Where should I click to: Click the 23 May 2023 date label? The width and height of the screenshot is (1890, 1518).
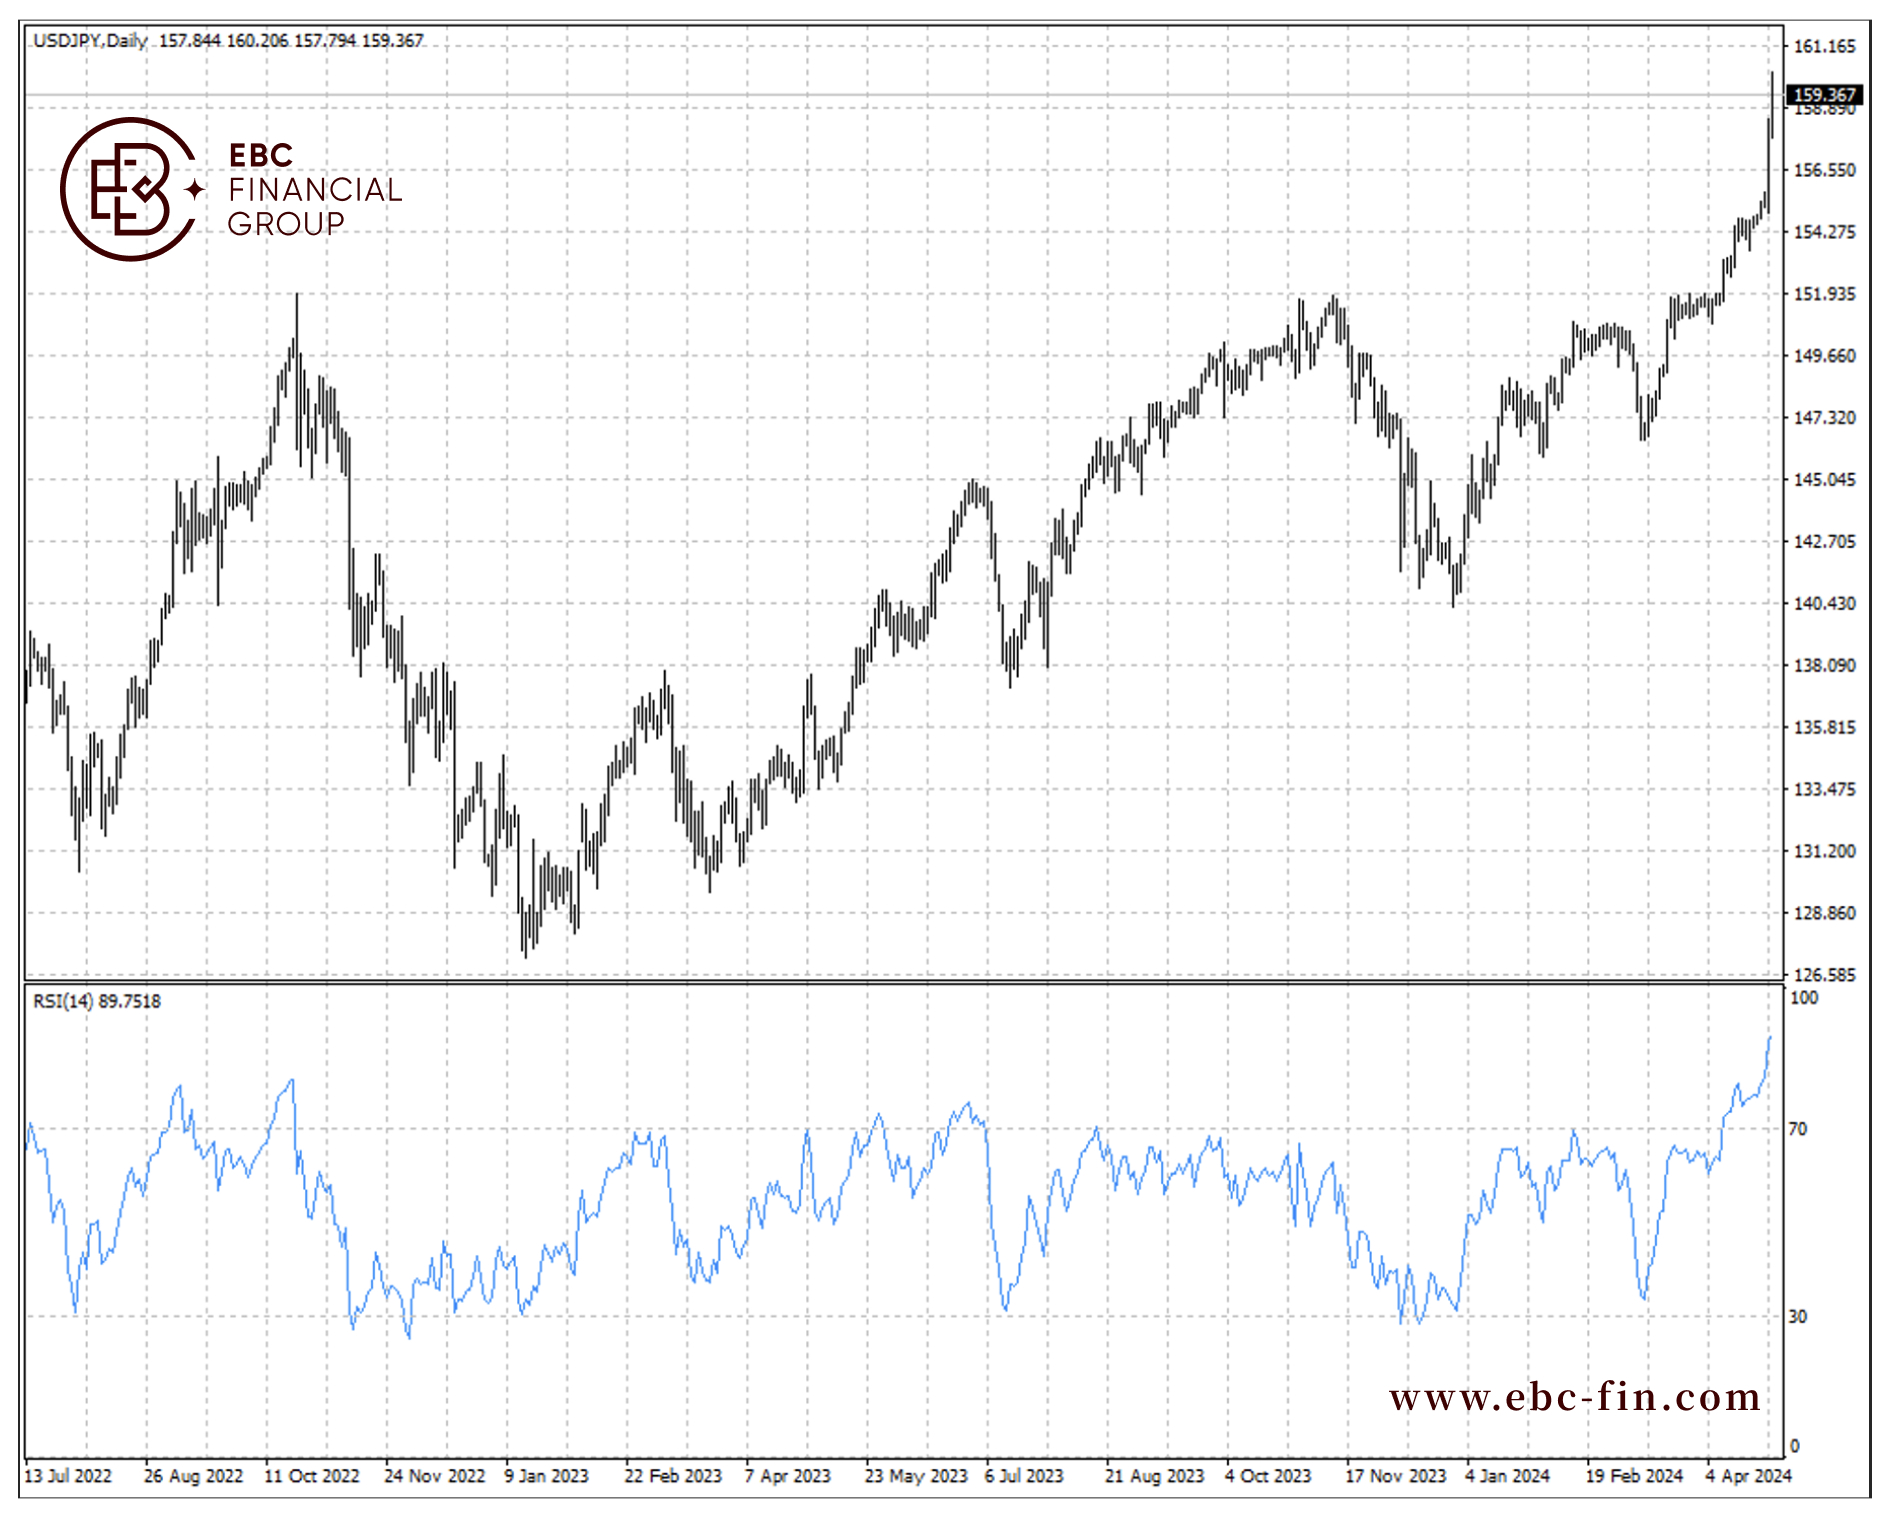917,1477
